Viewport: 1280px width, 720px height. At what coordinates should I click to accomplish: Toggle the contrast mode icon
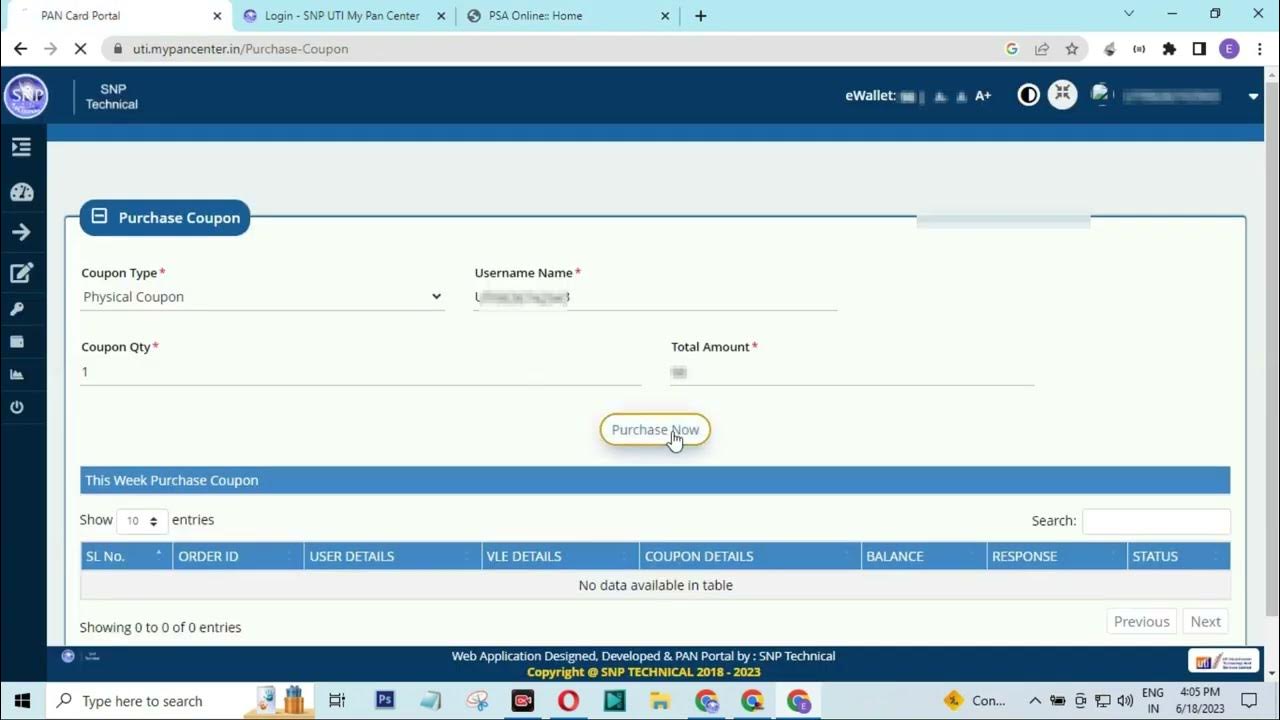[1028, 95]
